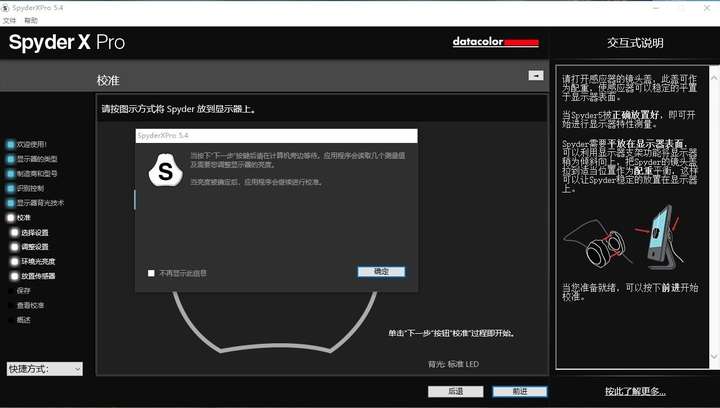720x408 pixels.
Task: Select the 概述 step
Action: pyautogui.click(x=23, y=320)
